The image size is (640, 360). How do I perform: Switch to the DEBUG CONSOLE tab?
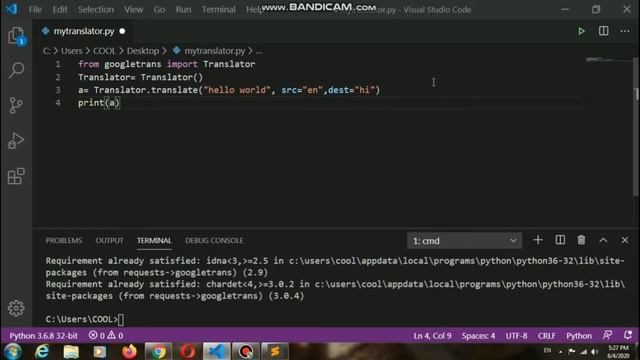[x=214, y=240]
